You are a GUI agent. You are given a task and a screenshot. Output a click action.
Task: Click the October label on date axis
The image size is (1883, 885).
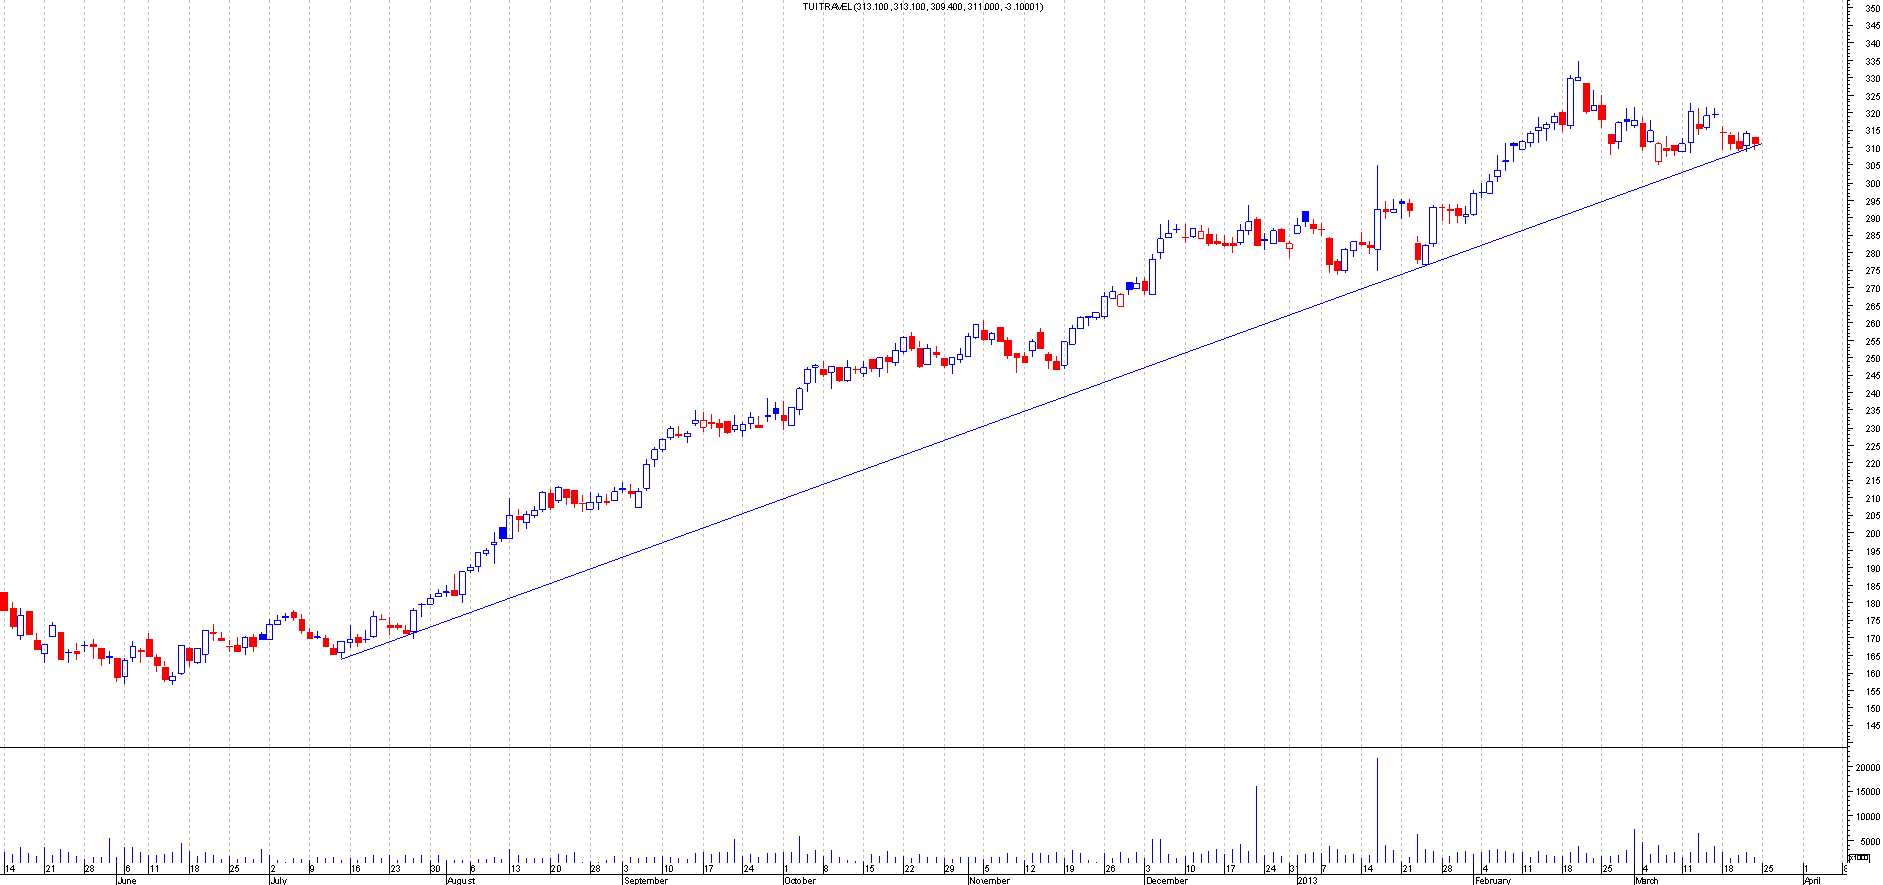pyautogui.click(x=800, y=881)
